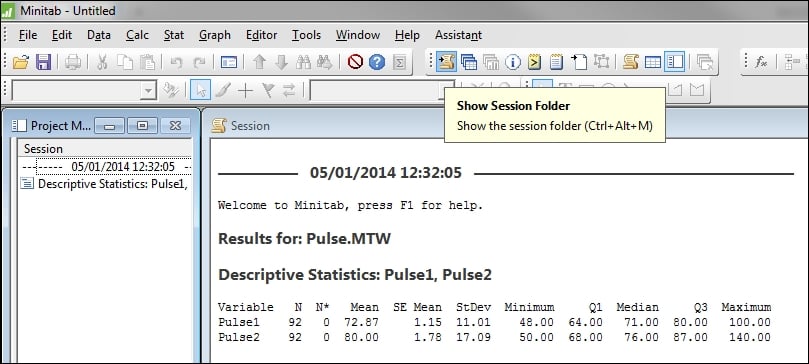Click the Maximum value 140.00
Image resolution: width=809 pixels, height=364 pixels.
[750, 338]
